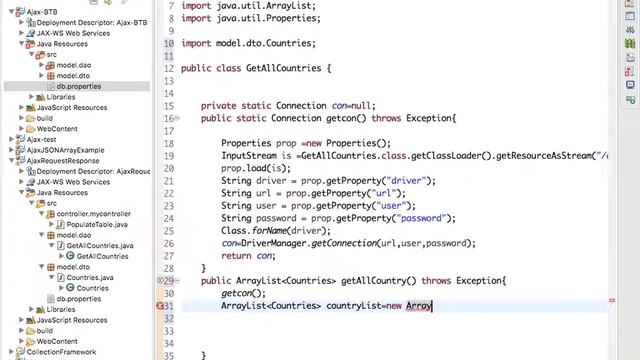Click the green map-like icon in the right trim
The image size is (640, 360).
[630, 43]
